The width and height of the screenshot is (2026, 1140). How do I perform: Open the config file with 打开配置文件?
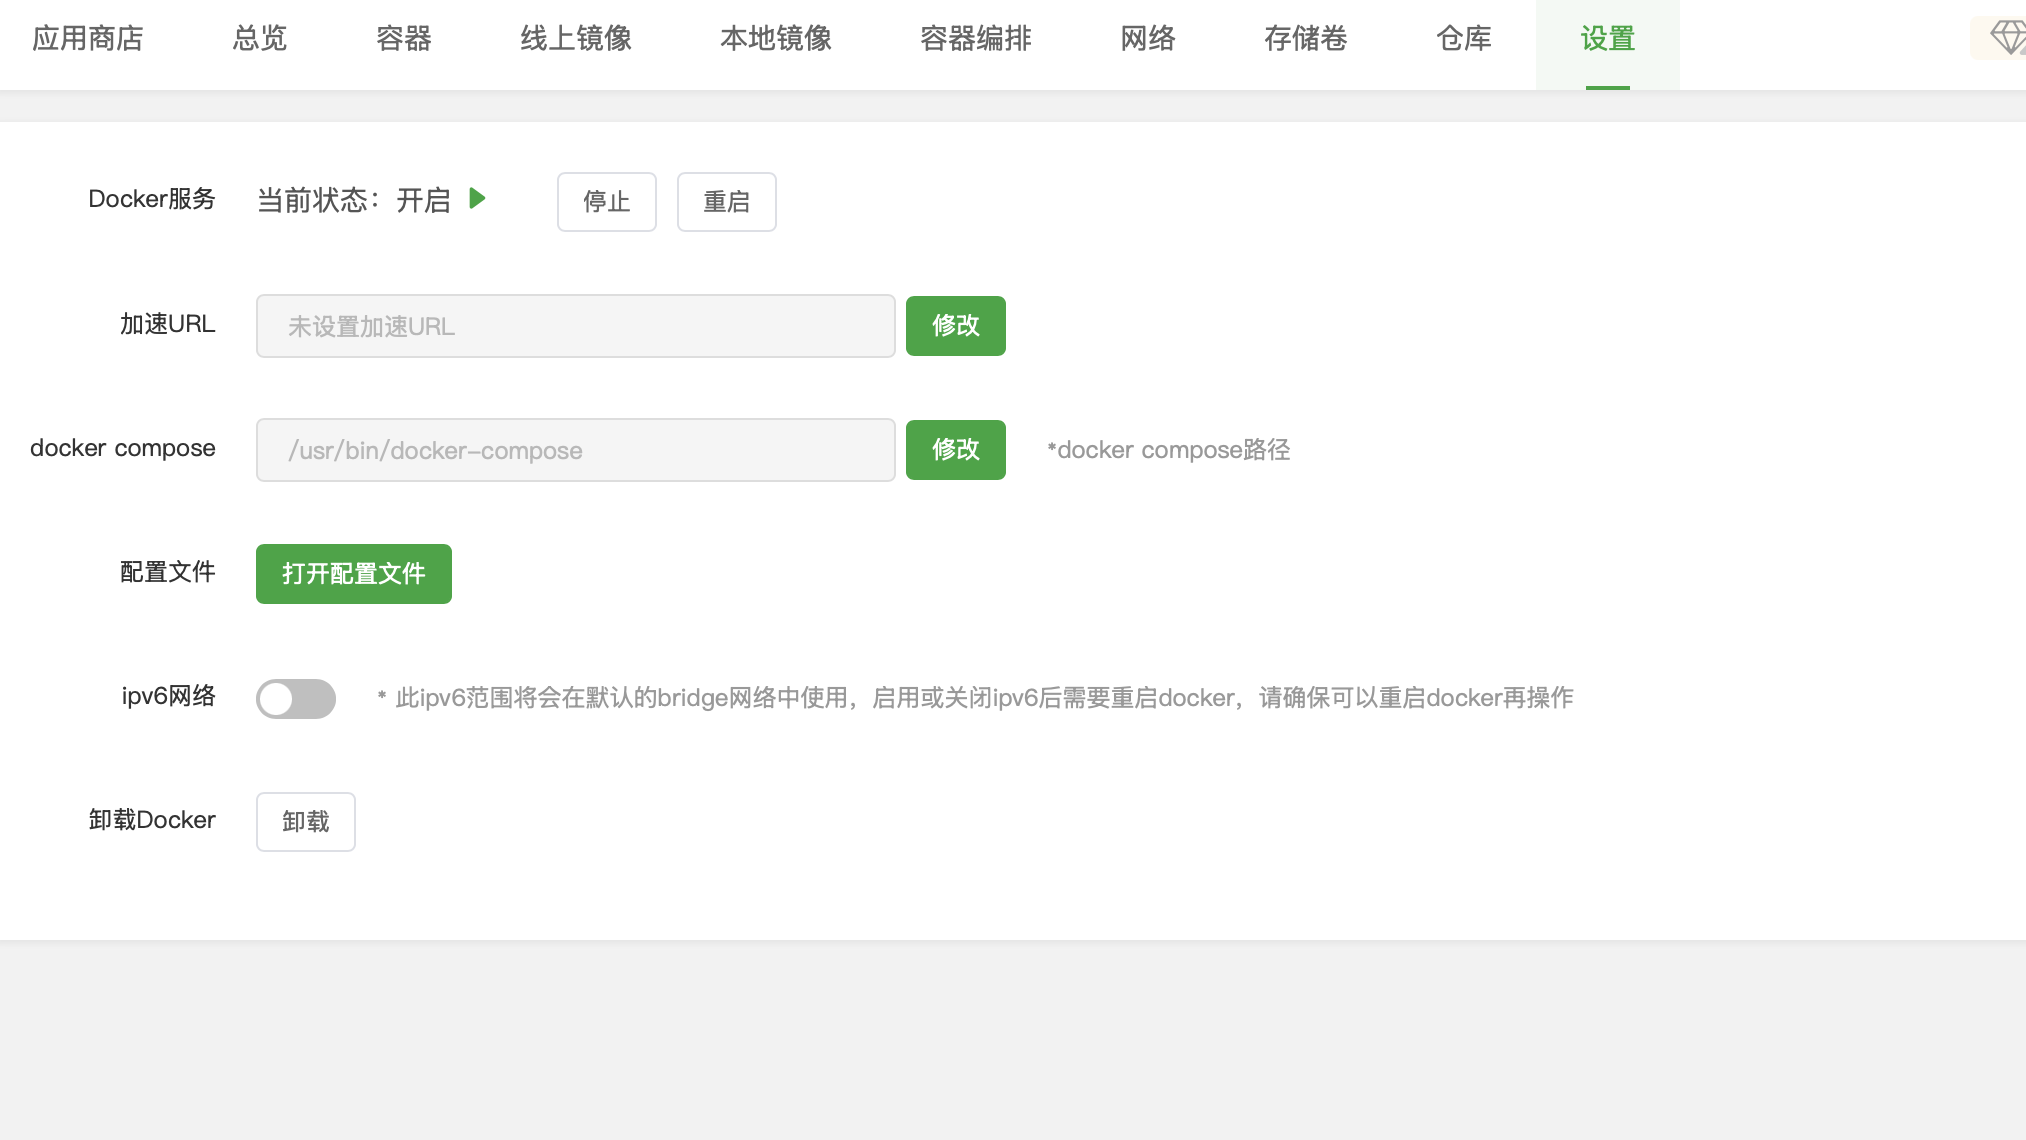(354, 574)
